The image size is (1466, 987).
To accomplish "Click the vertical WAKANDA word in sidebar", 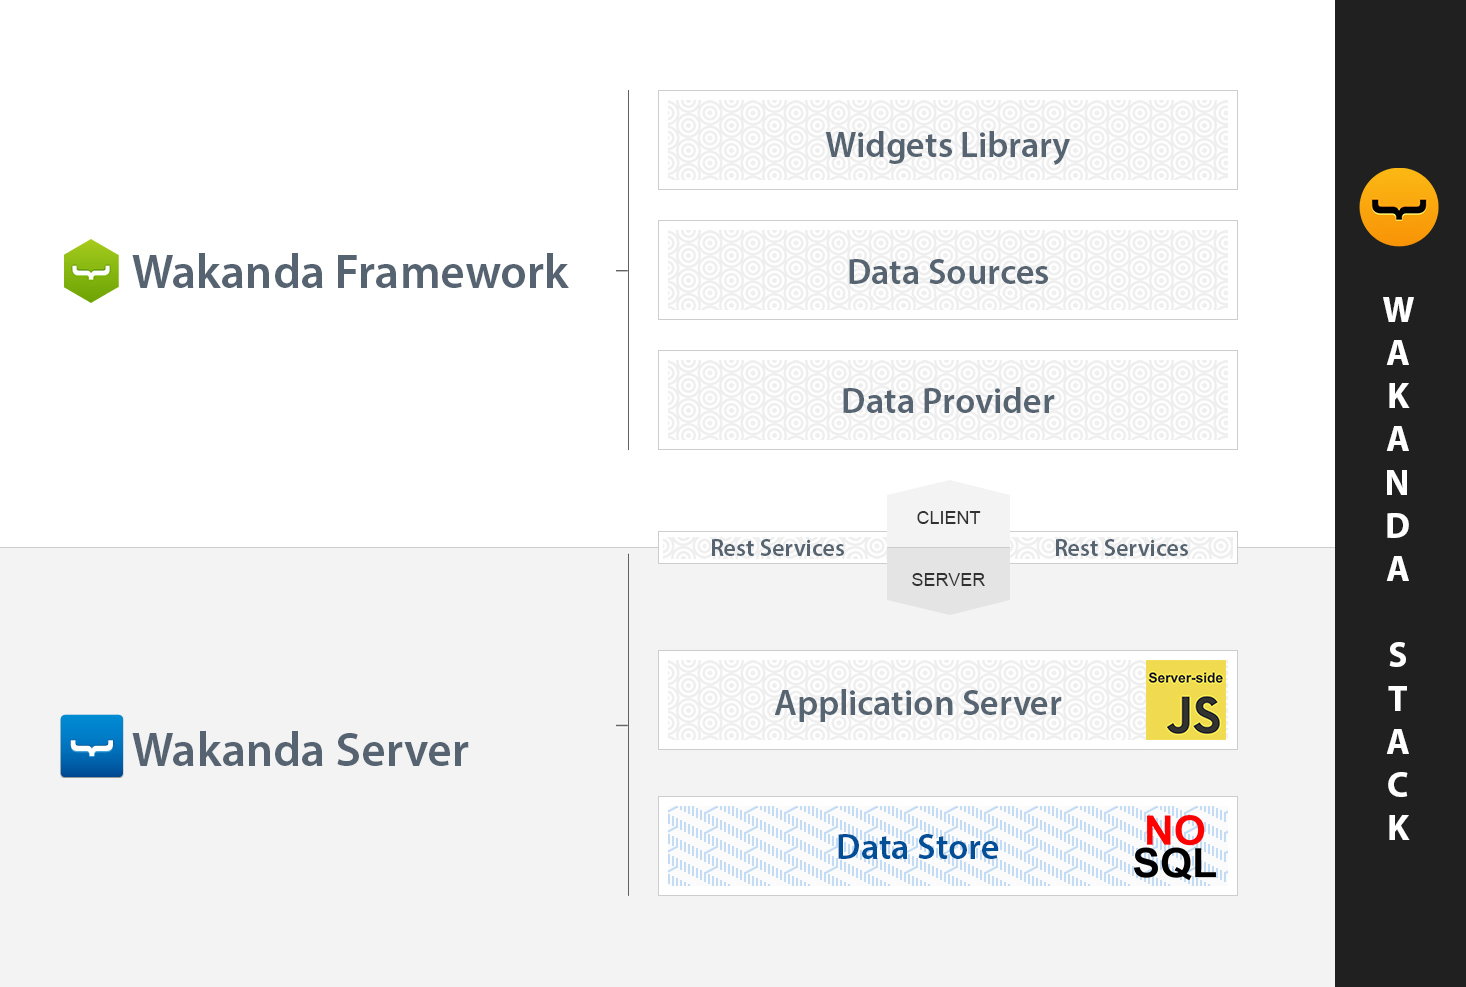I will [x=1398, y=439].
